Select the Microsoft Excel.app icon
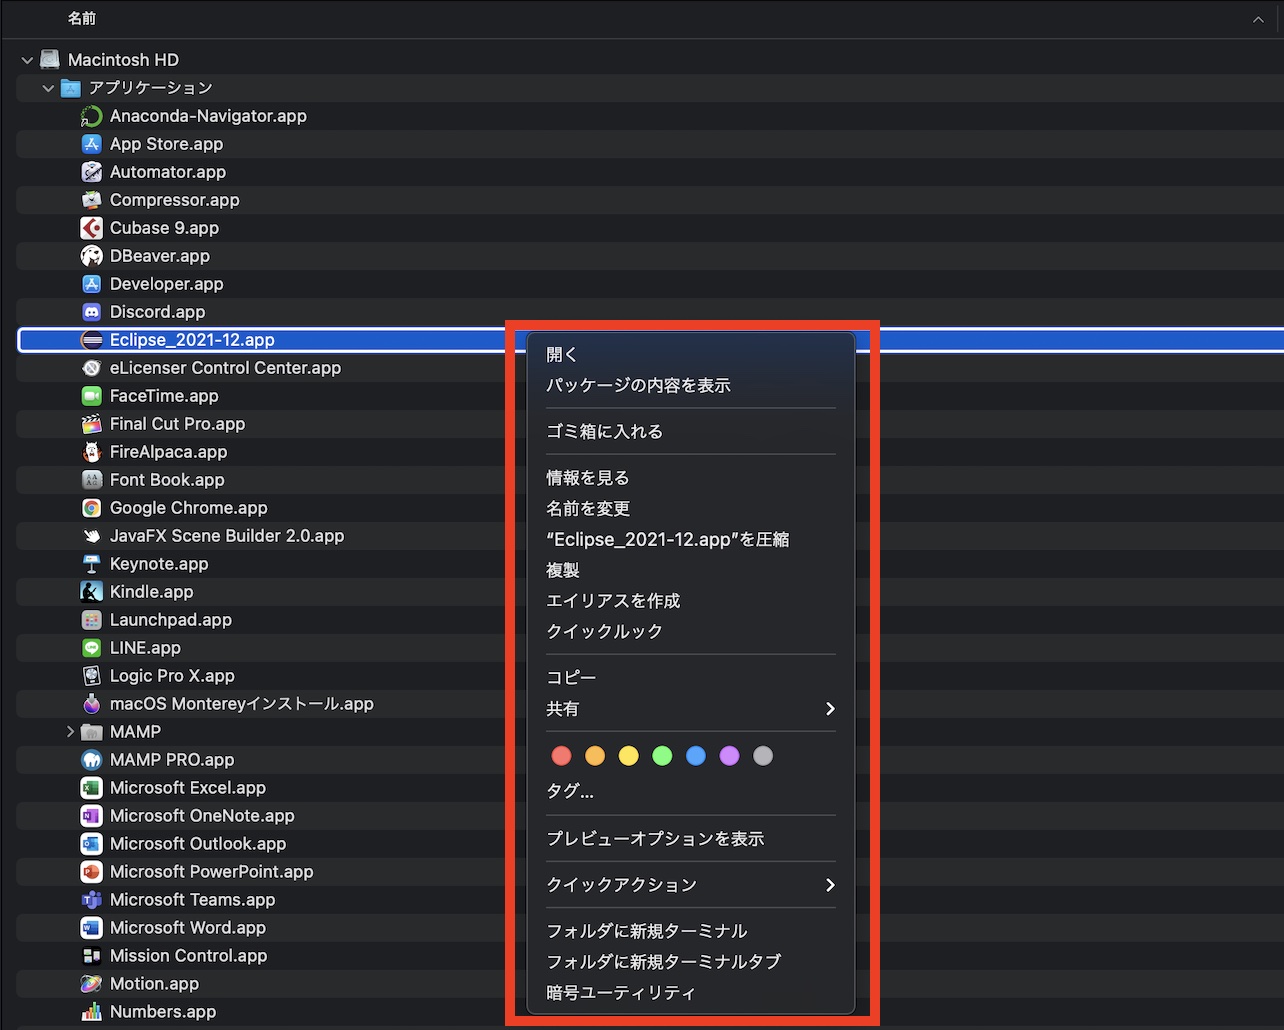The image size is (1284, 1030). point(91,788)
